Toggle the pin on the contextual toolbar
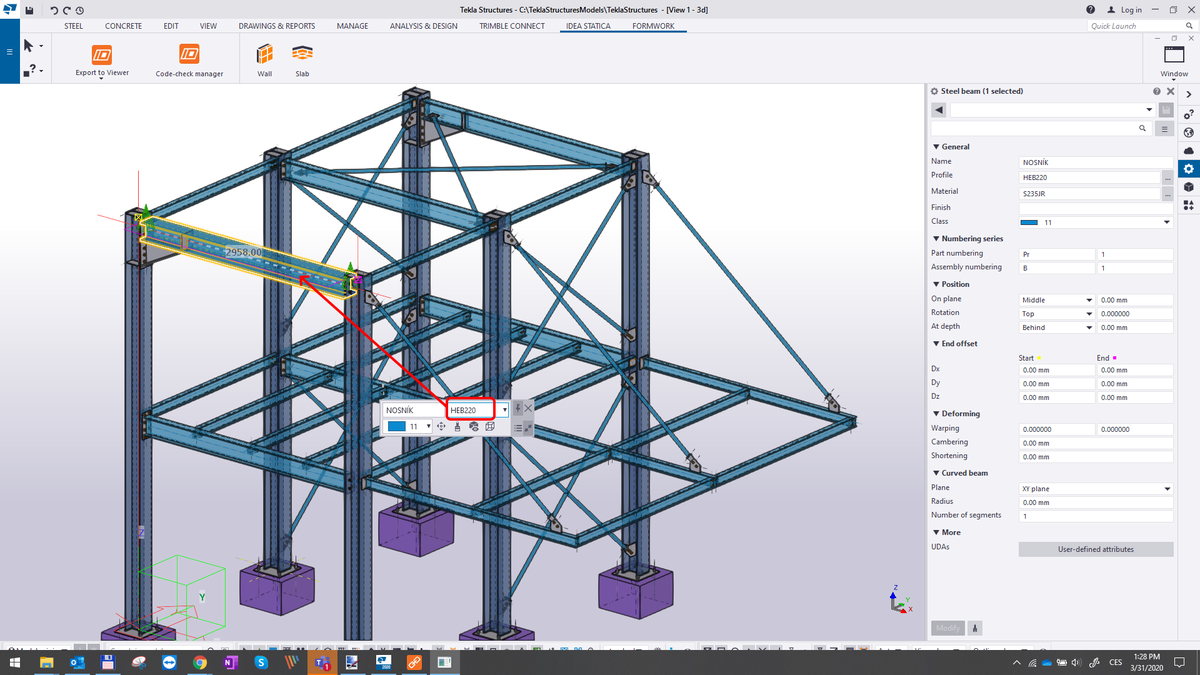Screen dimensions: 1200x675 point(518,408)
